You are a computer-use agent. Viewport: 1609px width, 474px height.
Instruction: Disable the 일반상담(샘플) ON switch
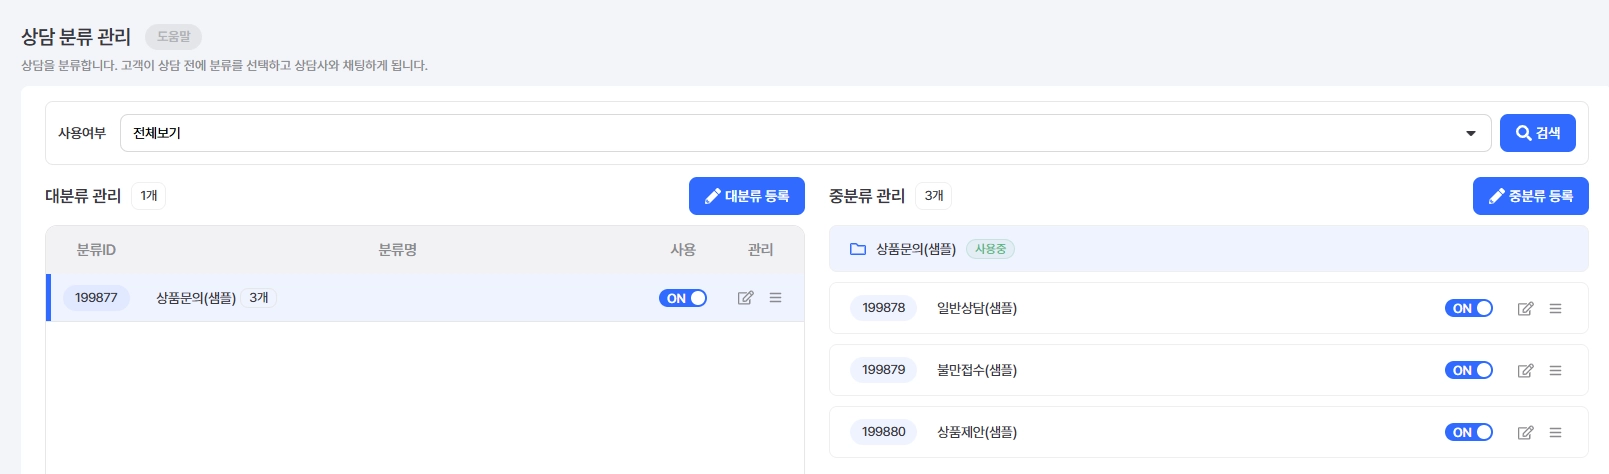[x=1468, y=309]
